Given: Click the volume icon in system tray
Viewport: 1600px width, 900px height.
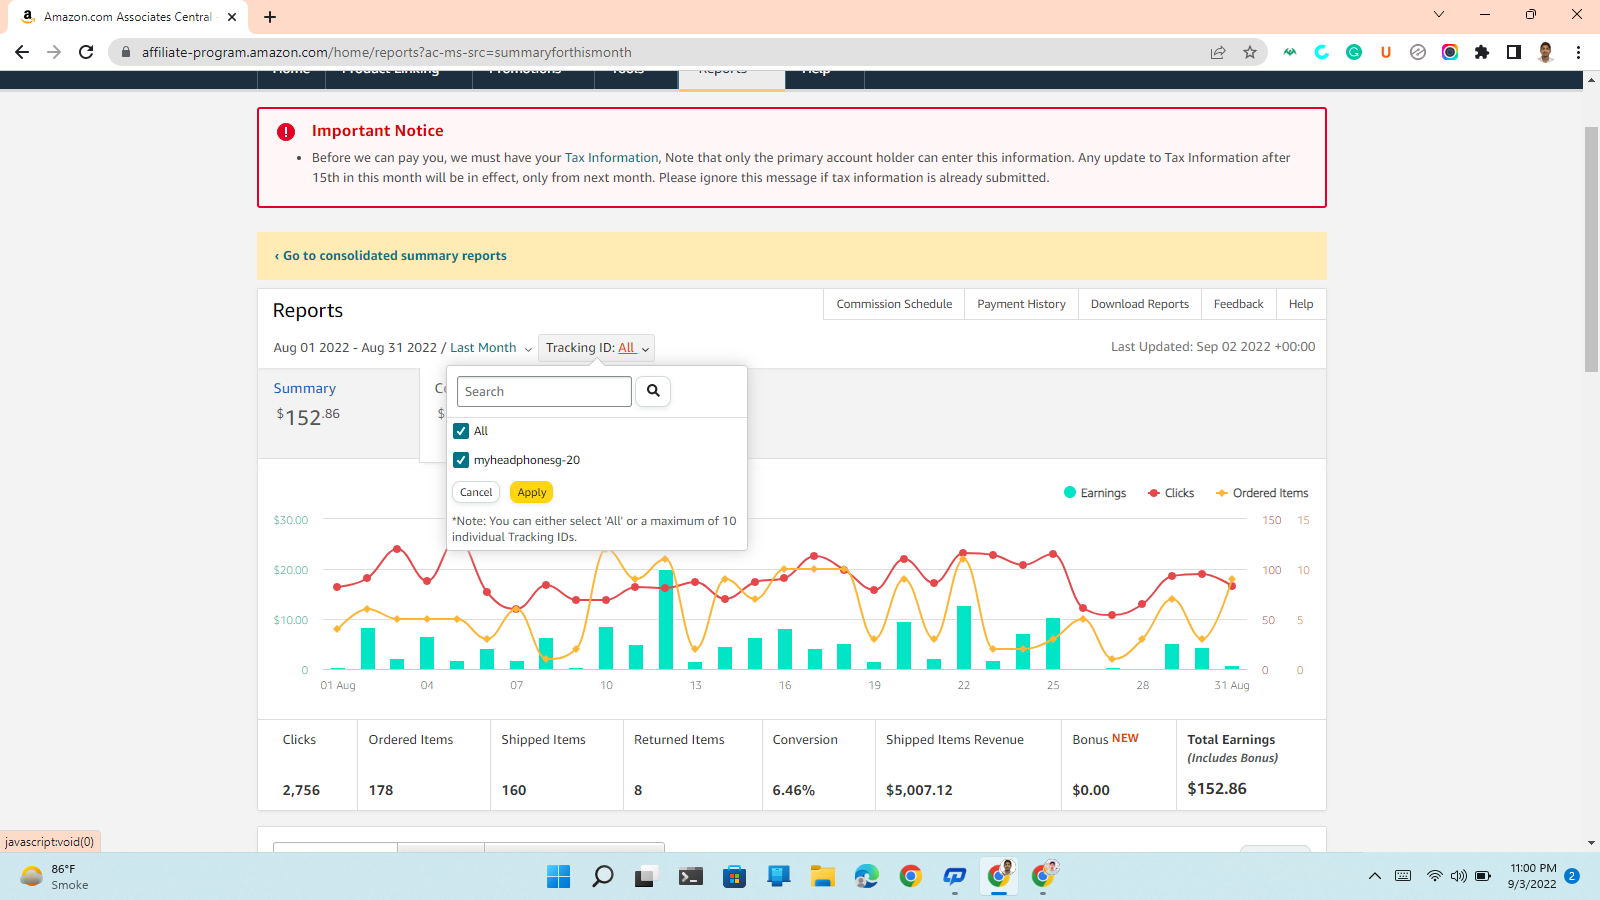Looking at the screenshot, I should click(1459, 876).
